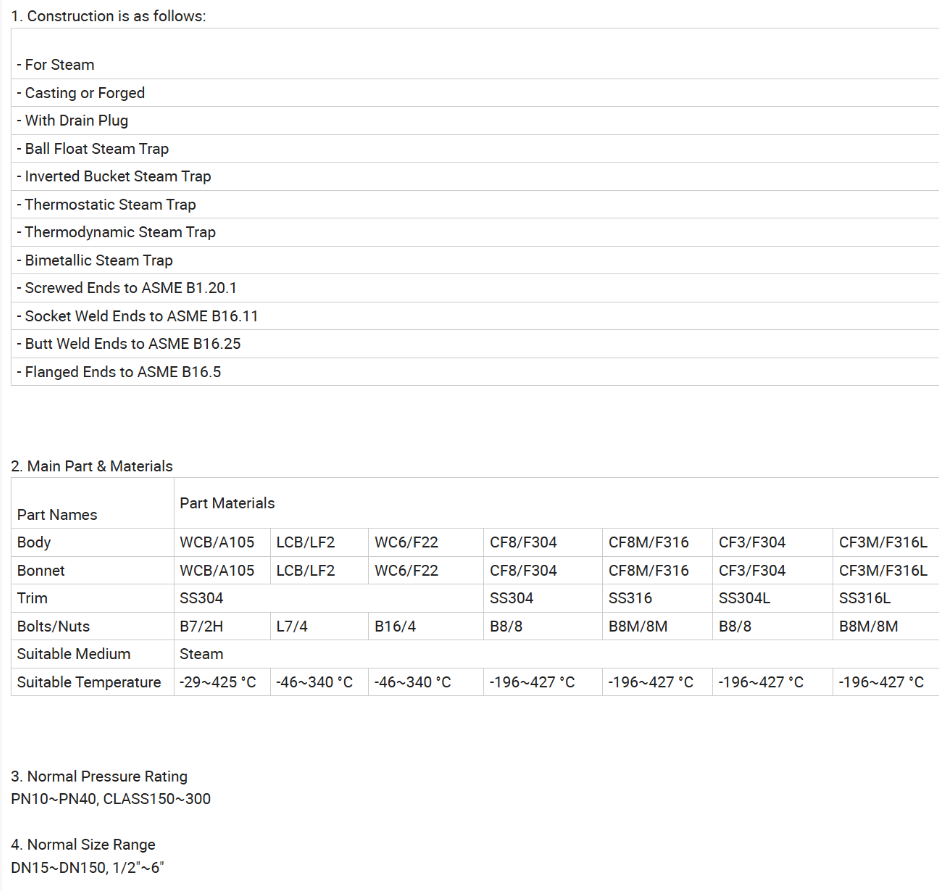Image resolution: width=939 pixels, height=891 pixels.
Task: Click the 'Ball Float Steam Trap' row
Action: point(475,148)
